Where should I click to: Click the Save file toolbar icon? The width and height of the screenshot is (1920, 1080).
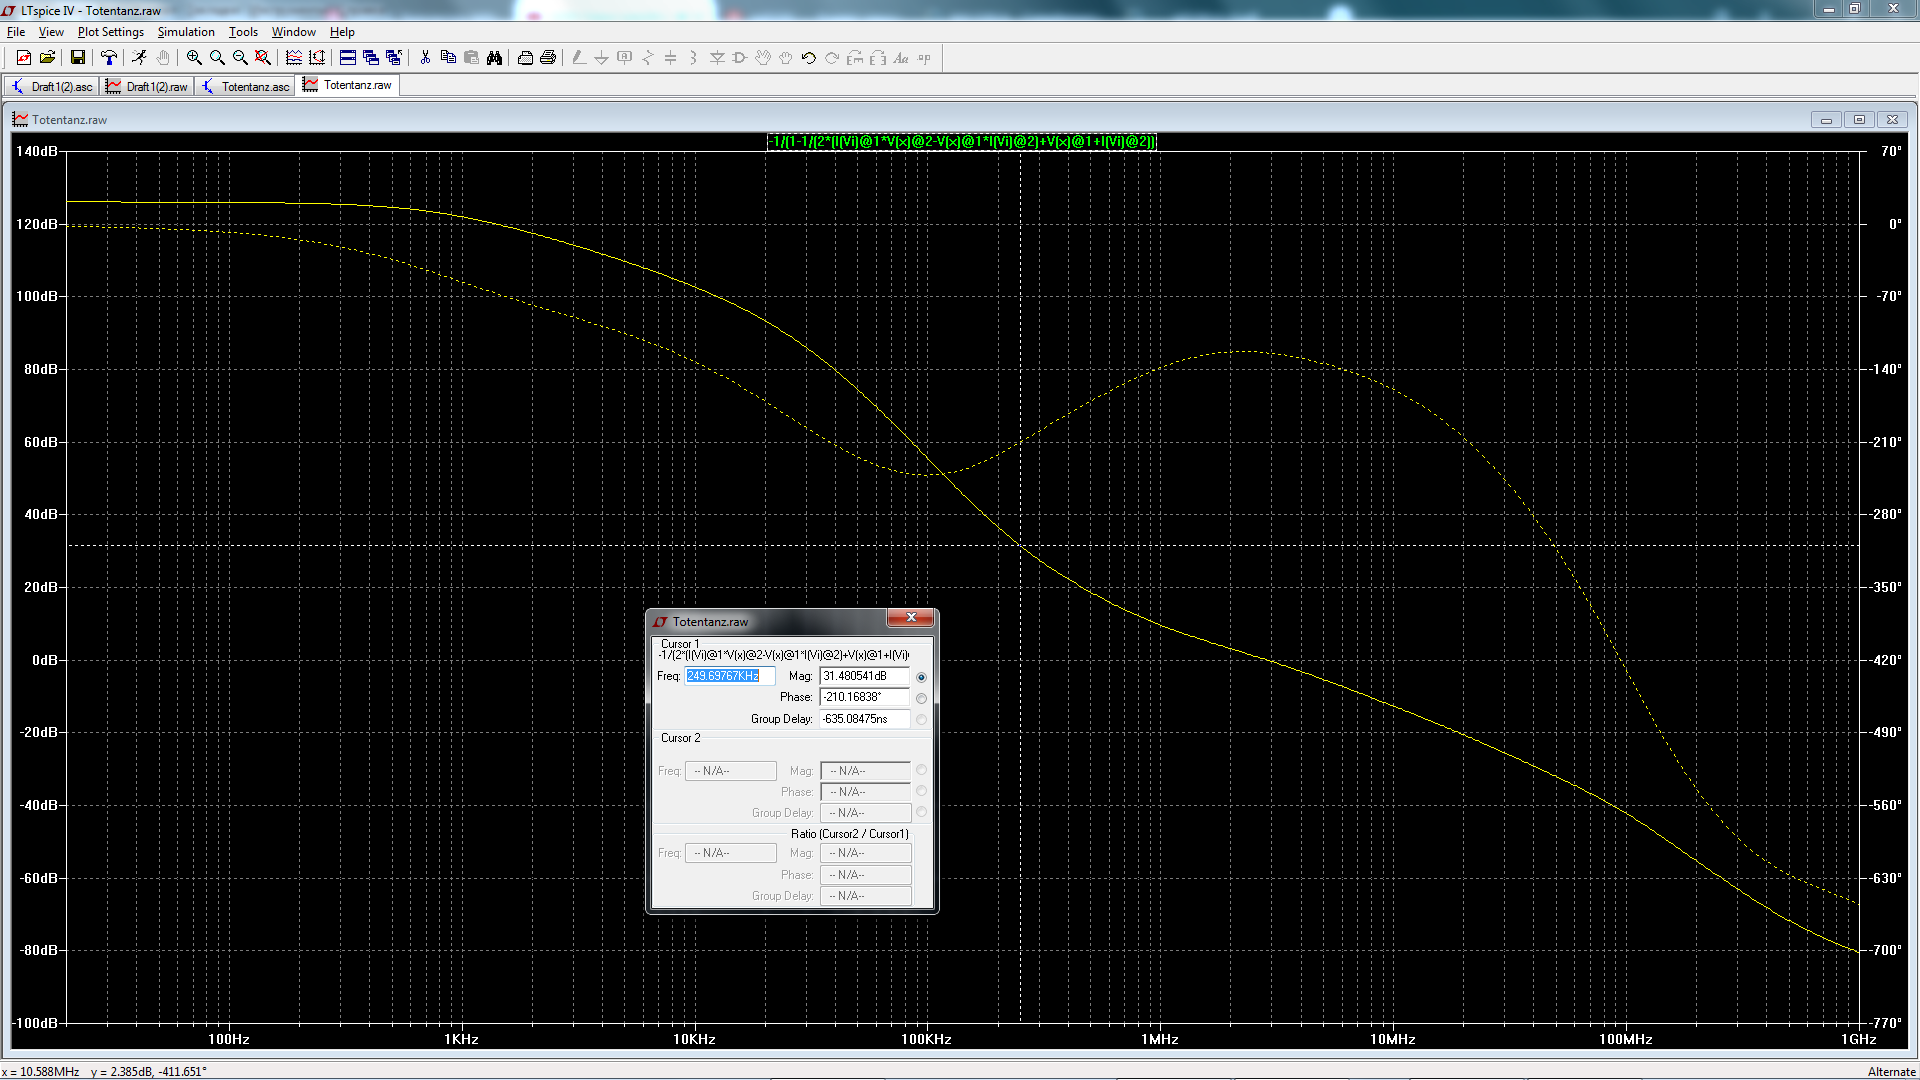click(x=77, y=58)
